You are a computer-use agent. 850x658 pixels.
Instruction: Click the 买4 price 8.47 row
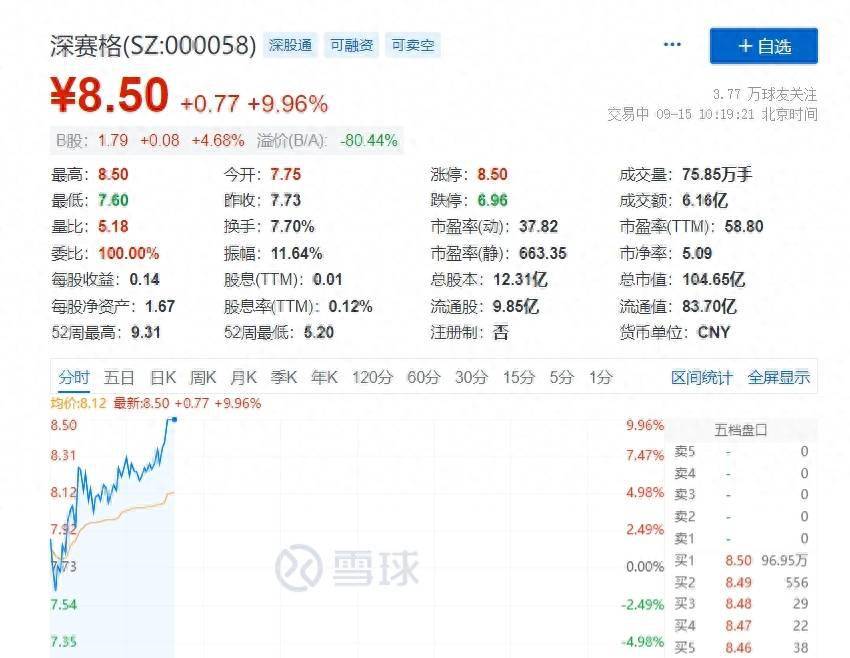click(x=740, y=626)
